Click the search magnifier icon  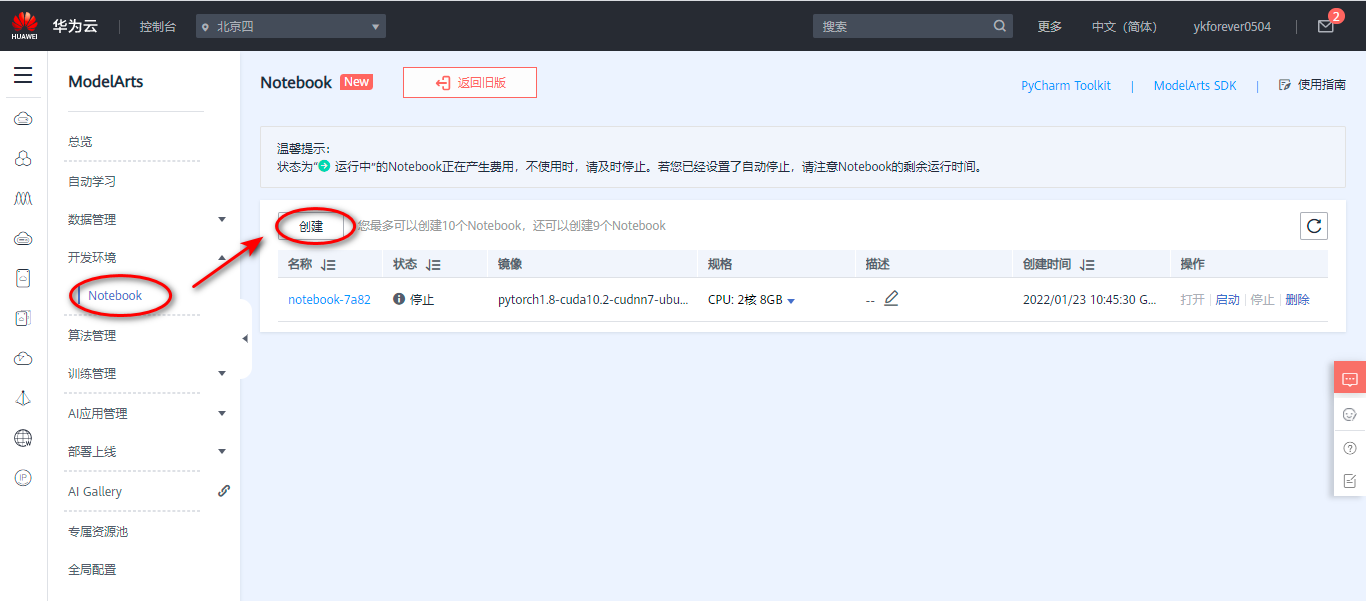(x=1000, y=26)
